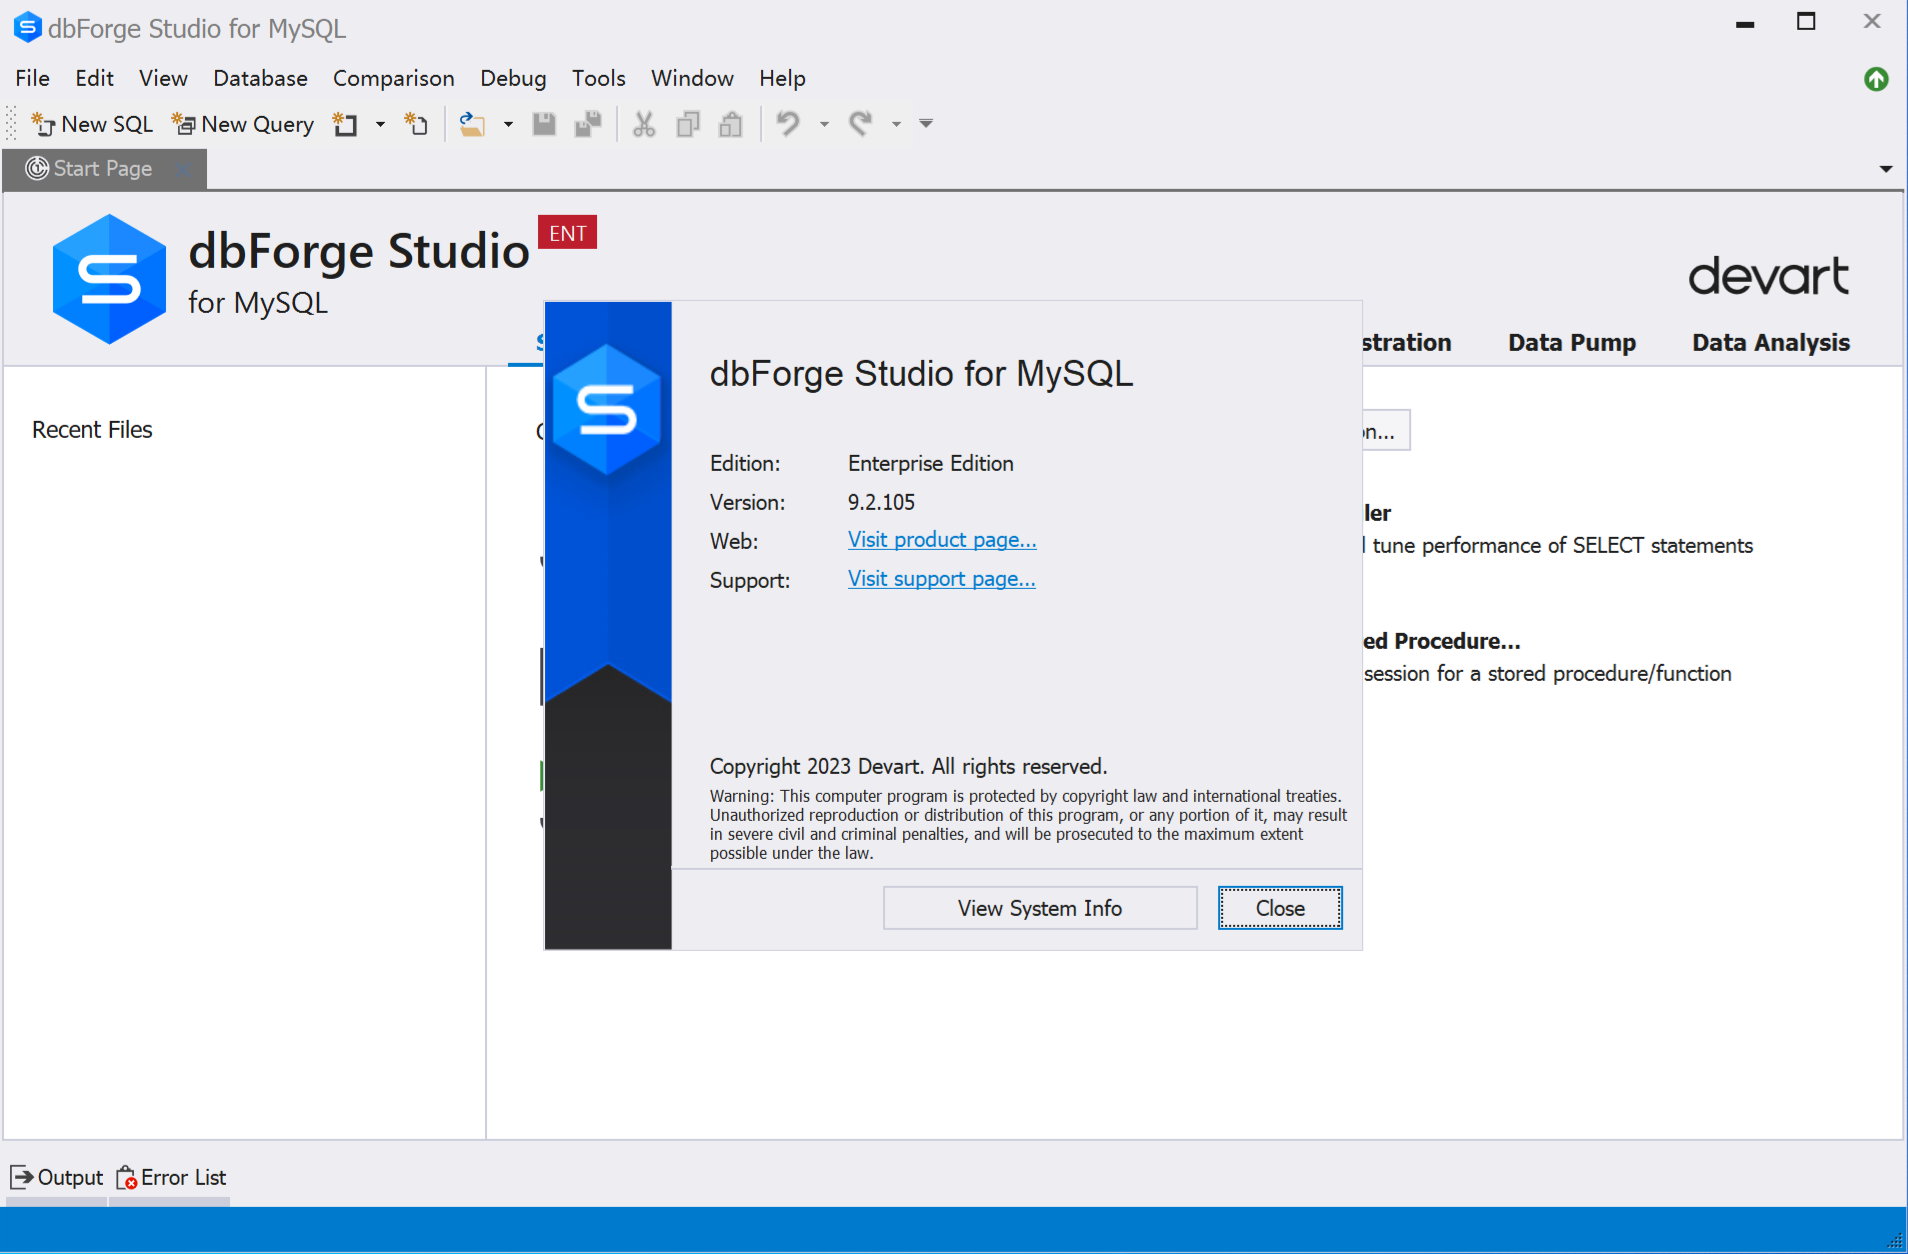Open the Error List panel tab
This screenshot has height=1254, width=1908.
171,1177
